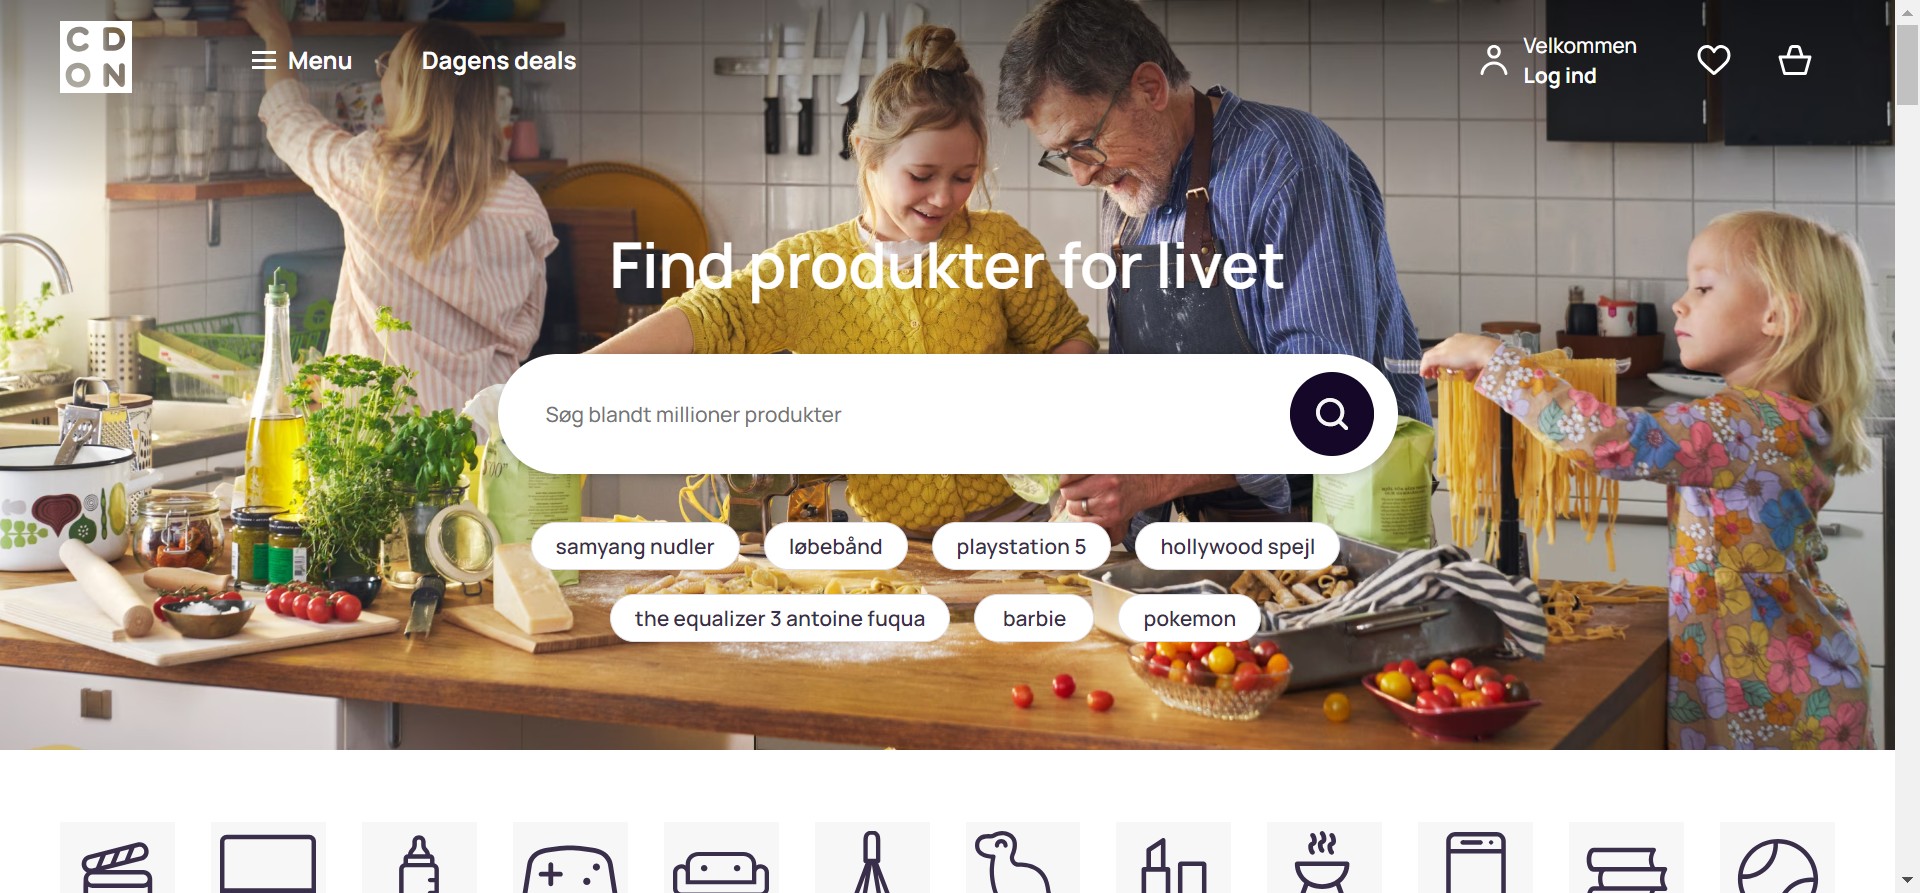Open the wishlist heart icon
The height and width of the screenshot is (893, 1920).
pos(1714,61)
